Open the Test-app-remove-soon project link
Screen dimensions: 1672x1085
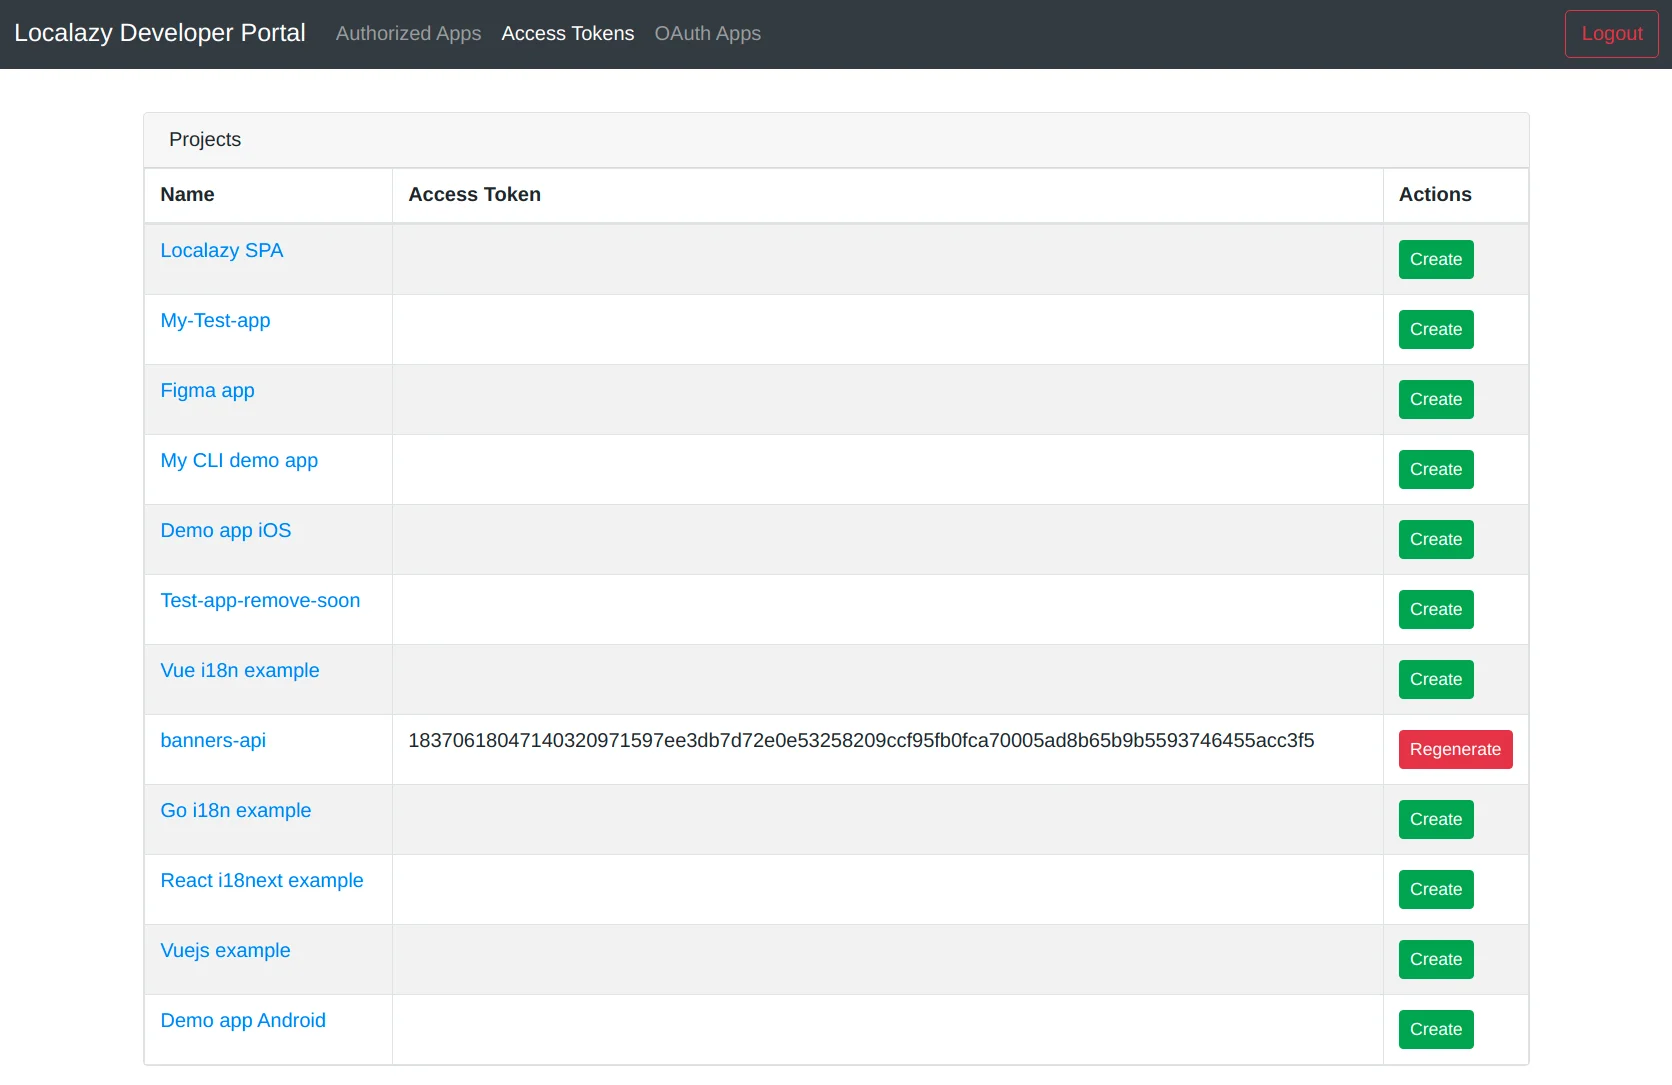(x=260, y=601)
